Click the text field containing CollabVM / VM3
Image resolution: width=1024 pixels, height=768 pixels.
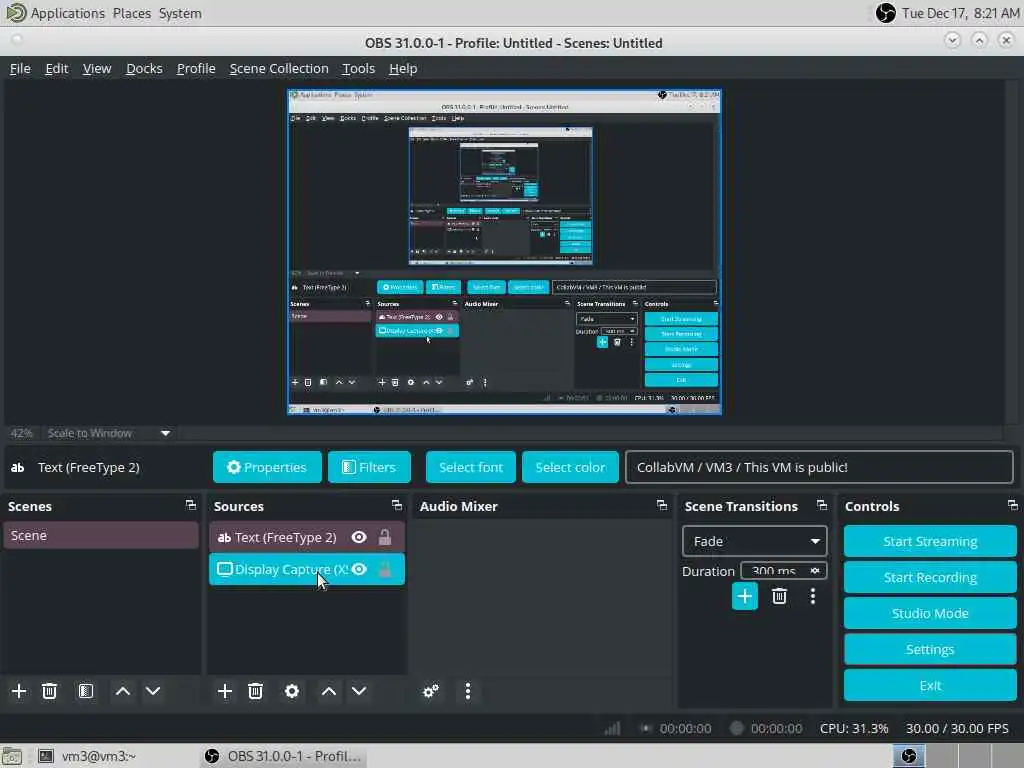pyautogui.click(x=819, y=467)
